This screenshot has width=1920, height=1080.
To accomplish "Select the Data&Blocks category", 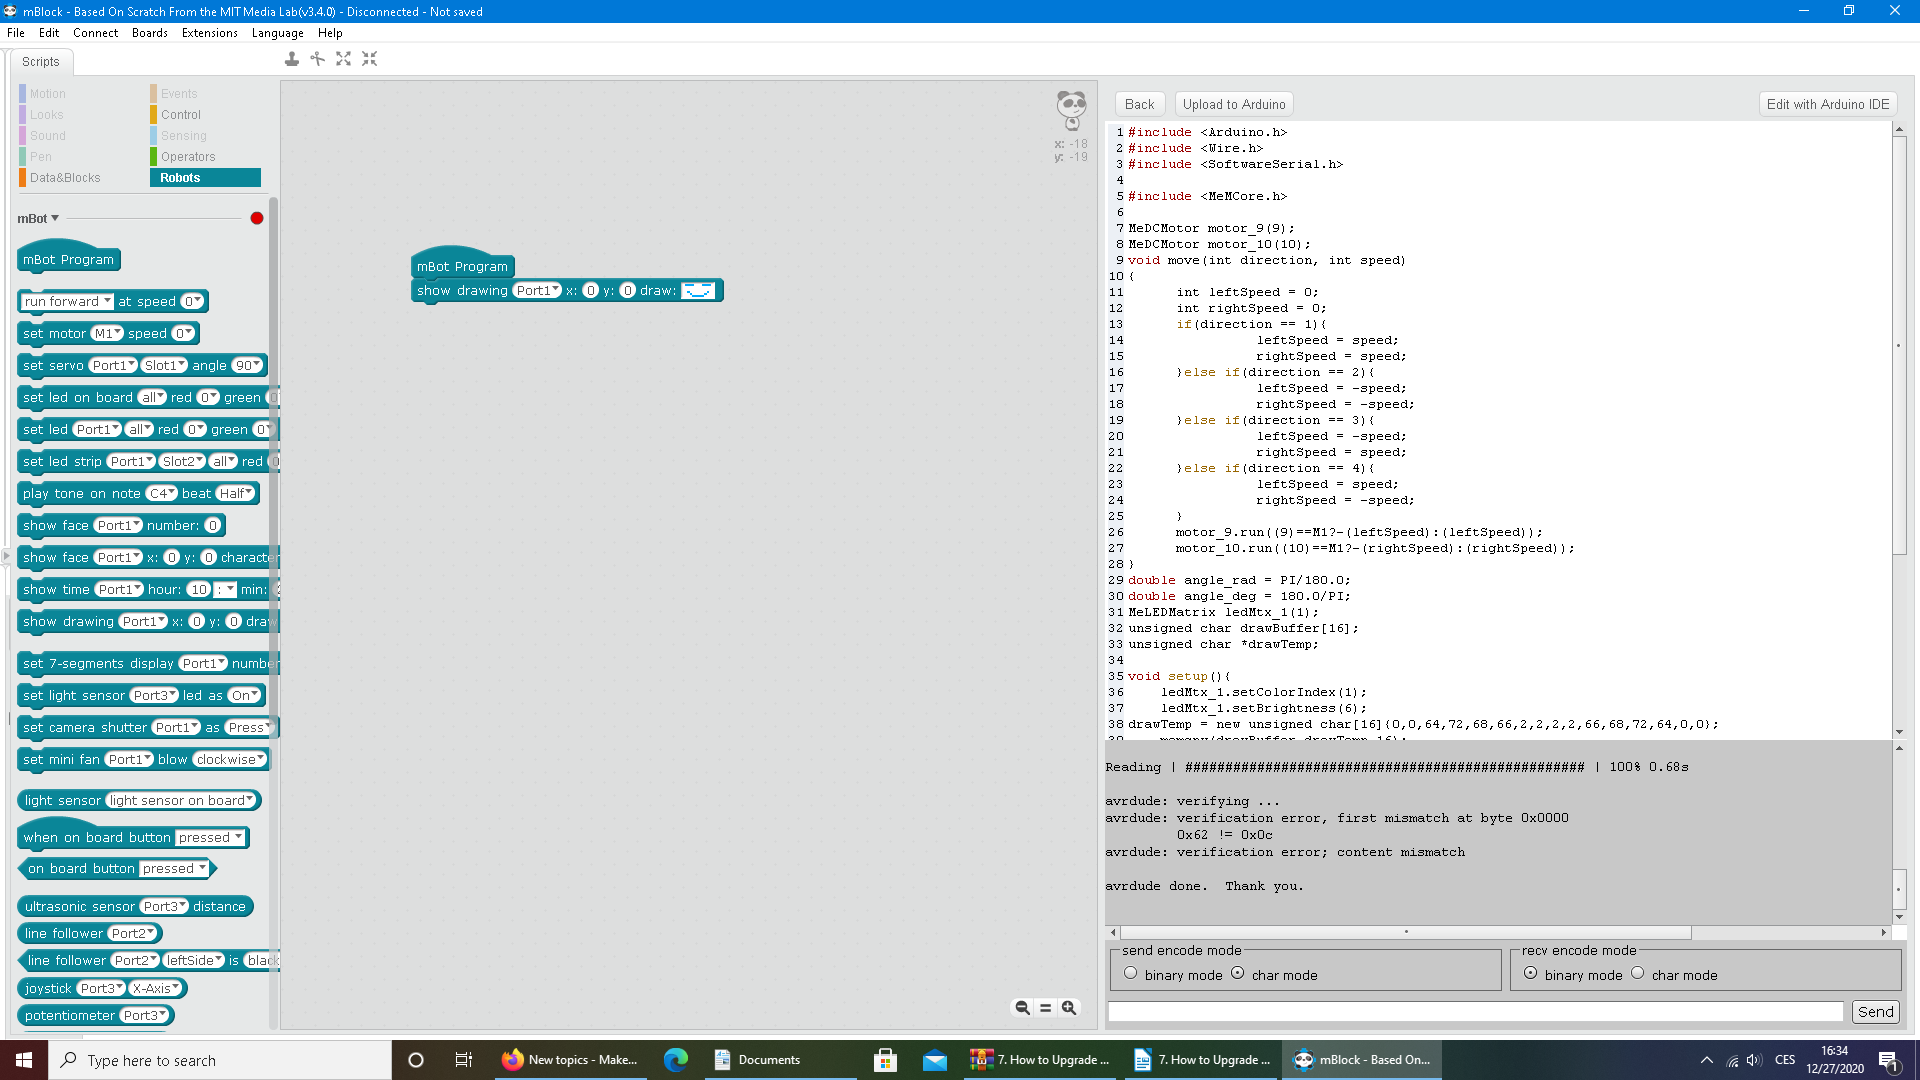I will coord(65,178).
